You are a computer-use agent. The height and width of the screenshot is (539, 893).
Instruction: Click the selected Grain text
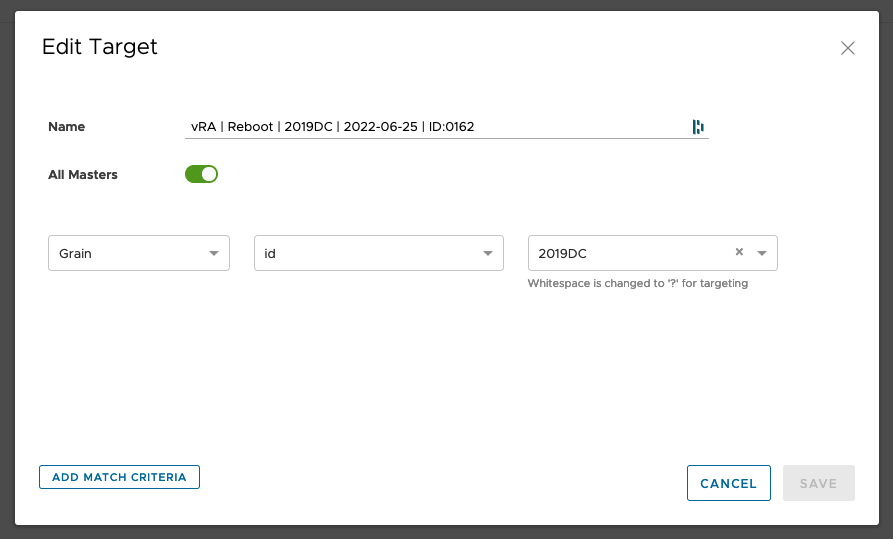(76, 254)
